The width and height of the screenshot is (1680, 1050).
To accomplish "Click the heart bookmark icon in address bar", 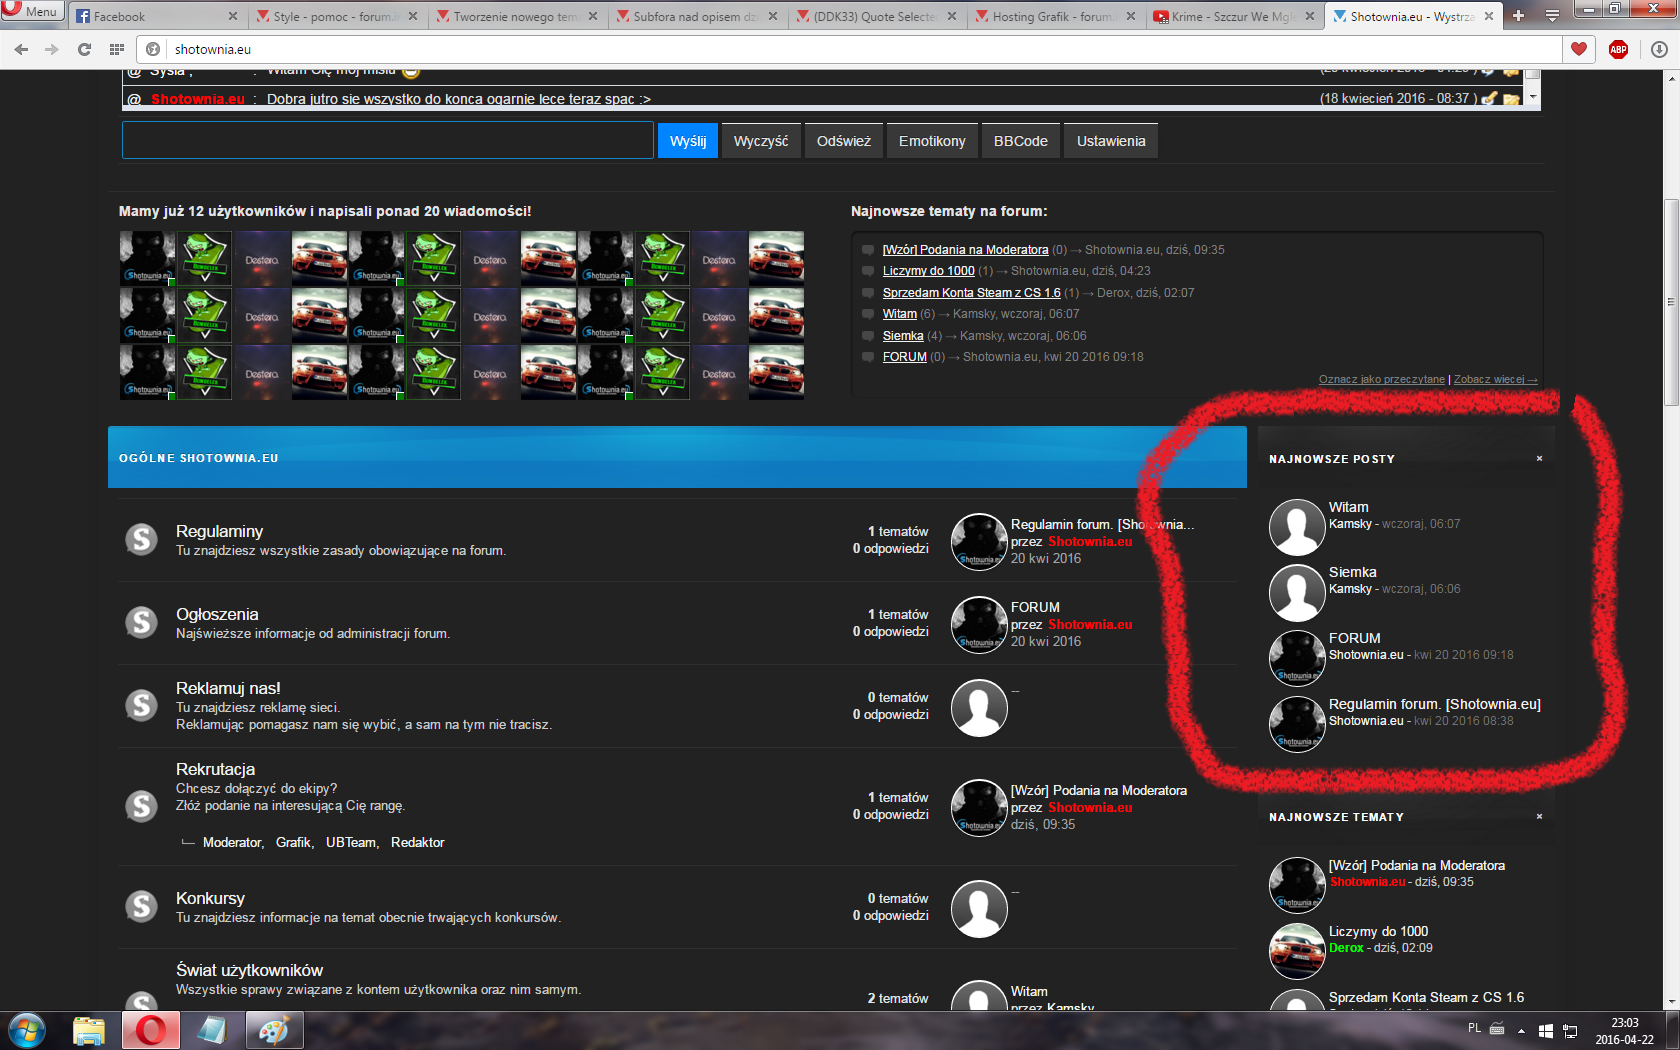I will 1579,49.
